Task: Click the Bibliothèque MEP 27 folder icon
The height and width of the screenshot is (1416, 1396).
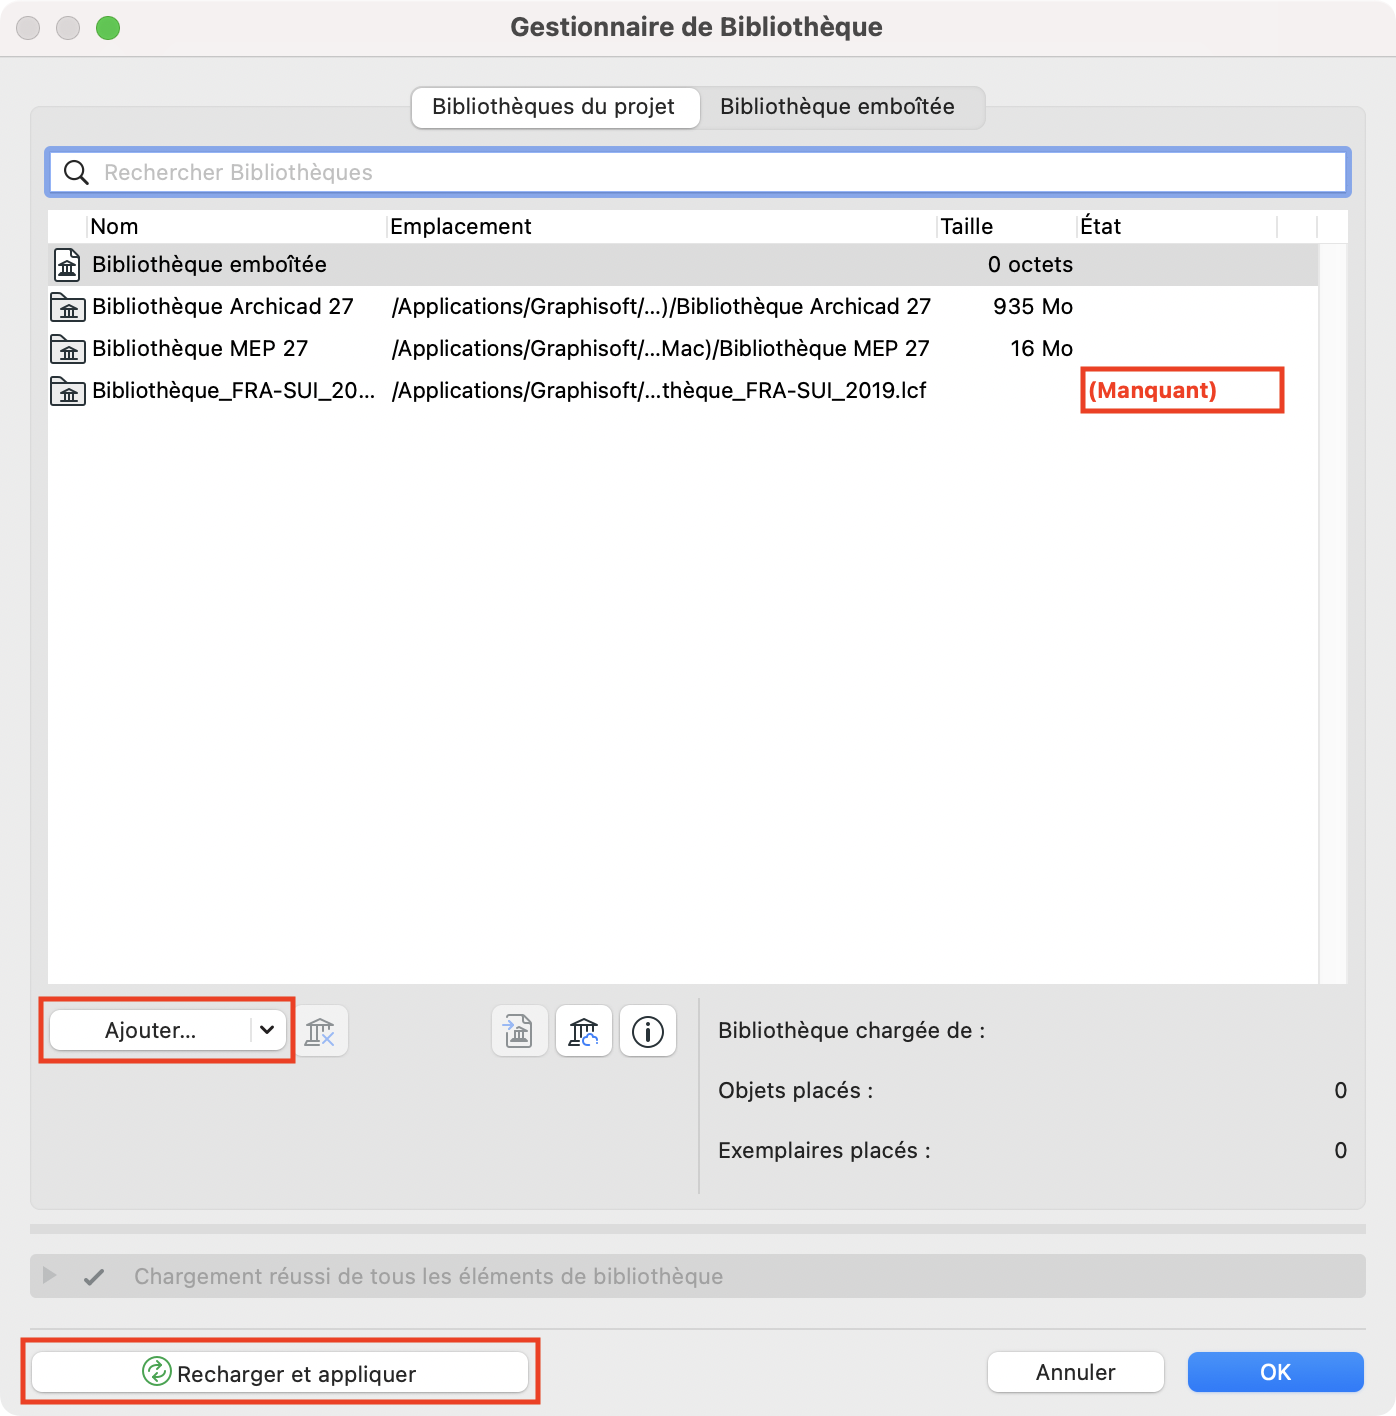Action: click(x=68, y=349)
